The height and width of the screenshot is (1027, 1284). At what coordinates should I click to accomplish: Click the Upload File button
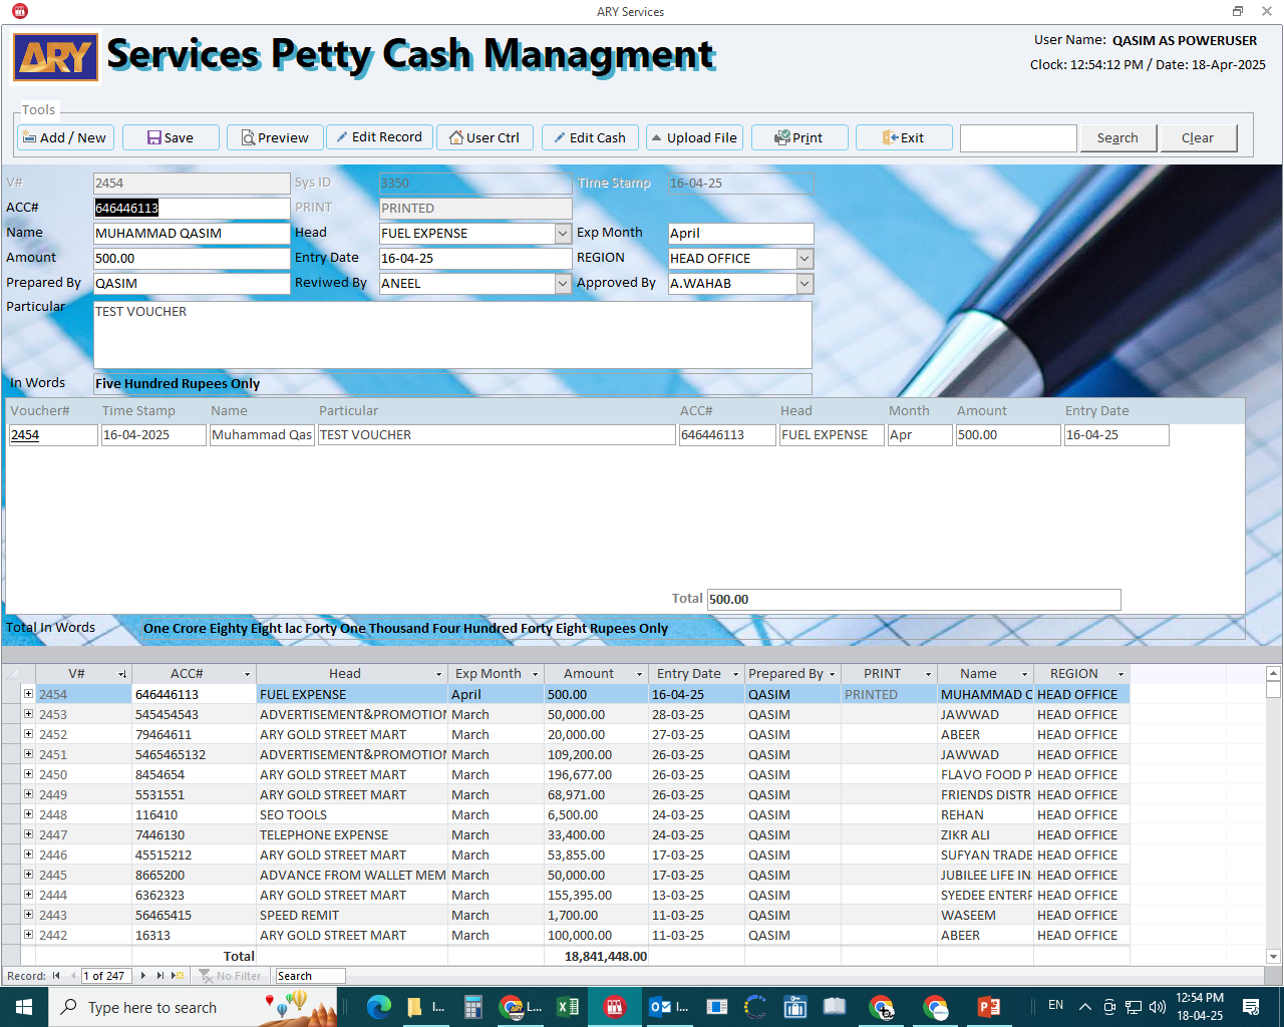694,138
